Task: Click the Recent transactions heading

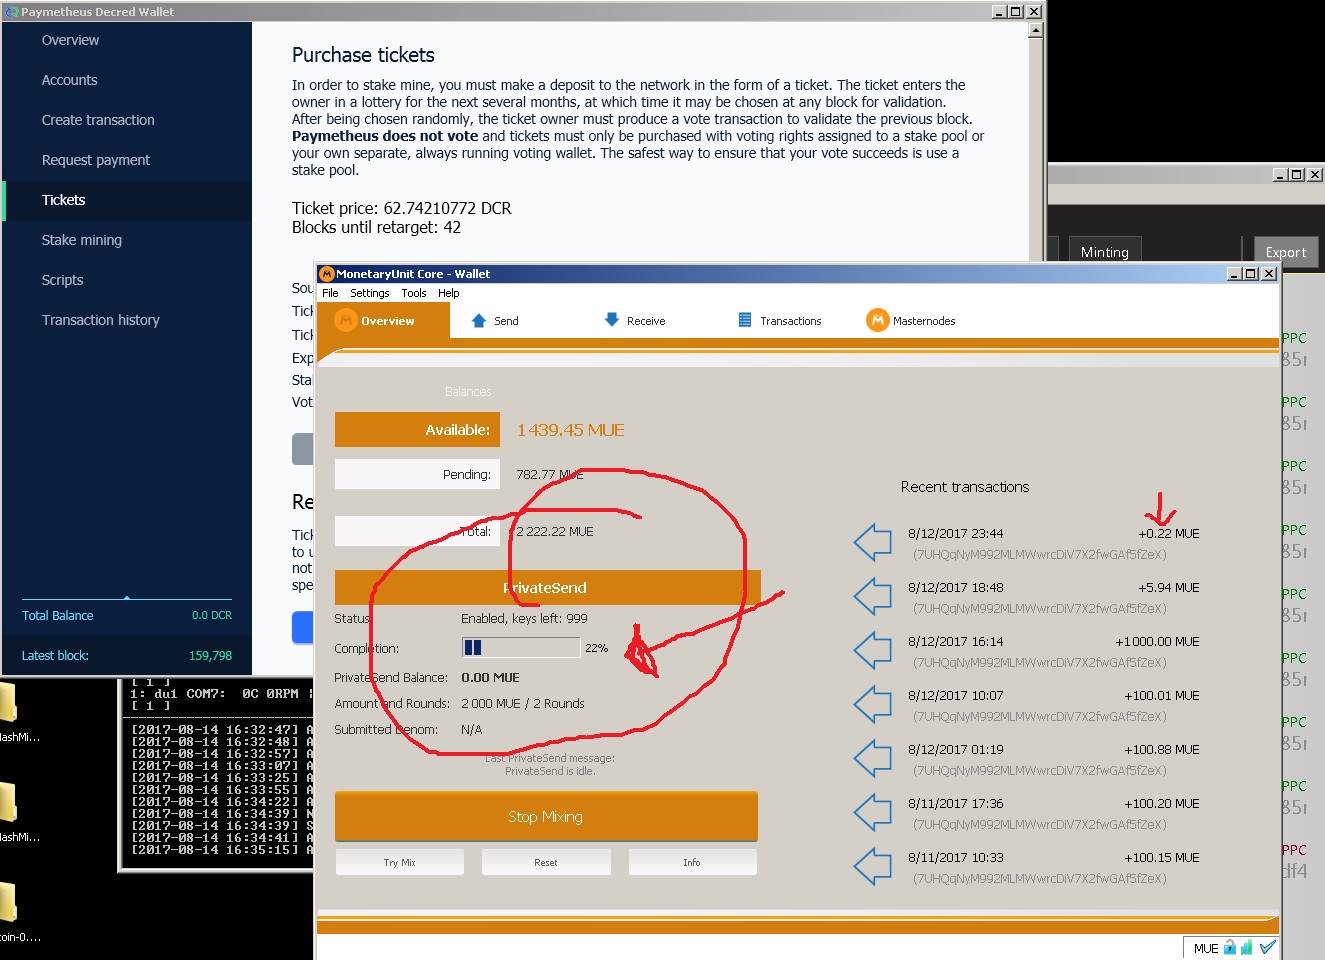Action: point(965,487)
